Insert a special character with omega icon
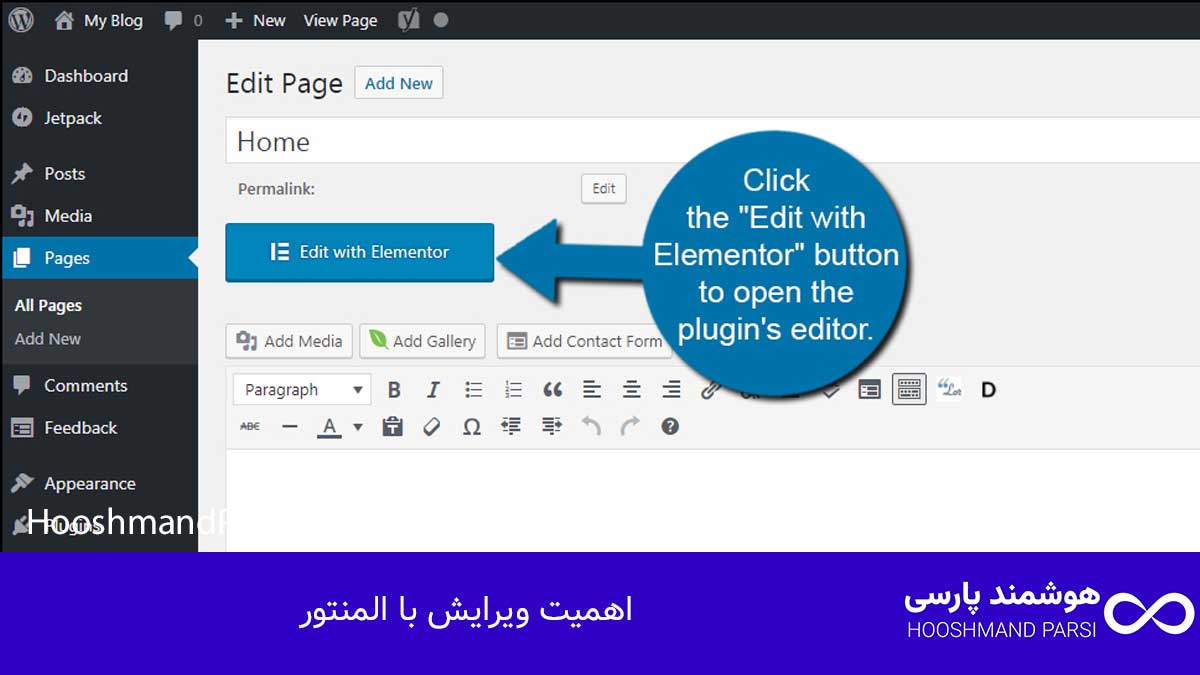This screenshot has height=675, width=1200. (472, 427)
